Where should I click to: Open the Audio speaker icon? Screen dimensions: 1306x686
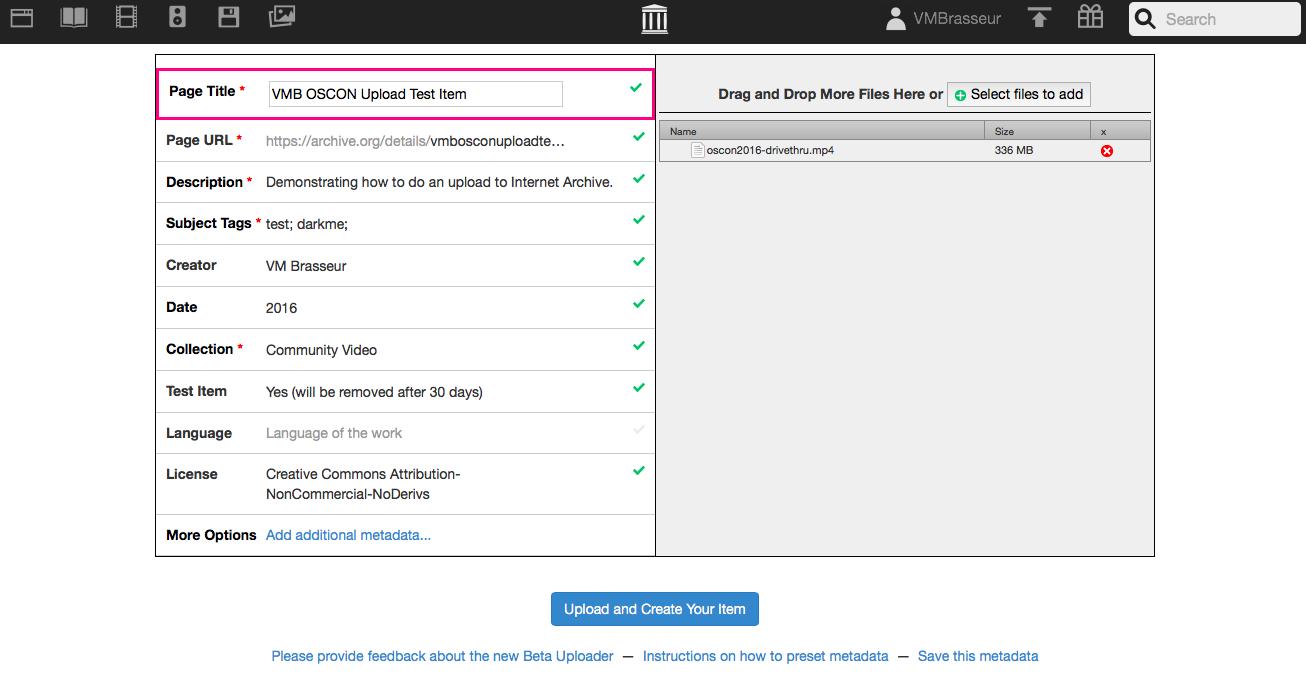178,17
